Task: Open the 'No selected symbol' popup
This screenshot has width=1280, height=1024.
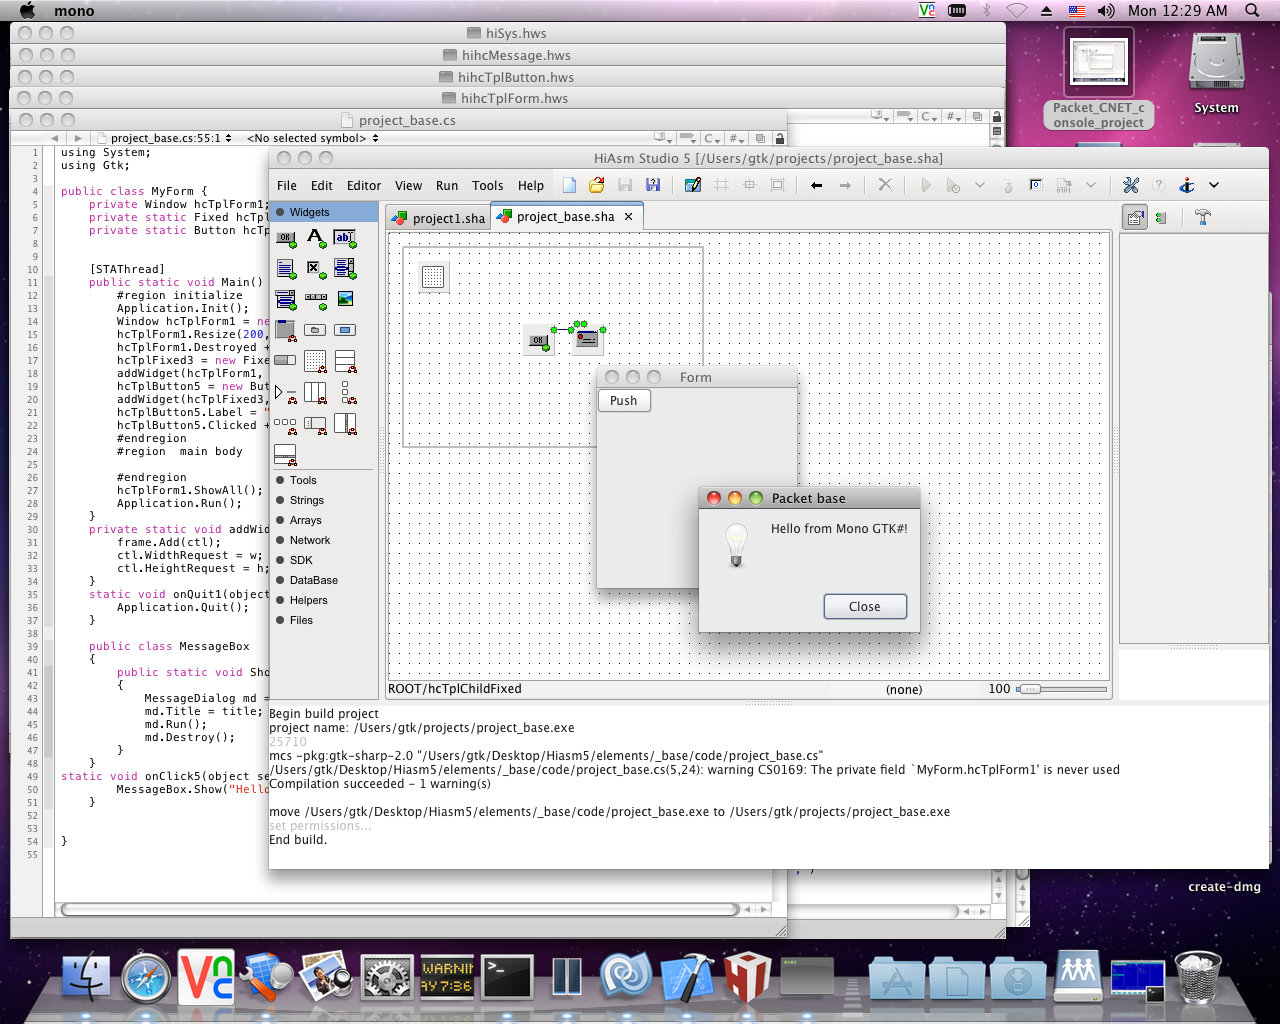Action: (312, 138)
